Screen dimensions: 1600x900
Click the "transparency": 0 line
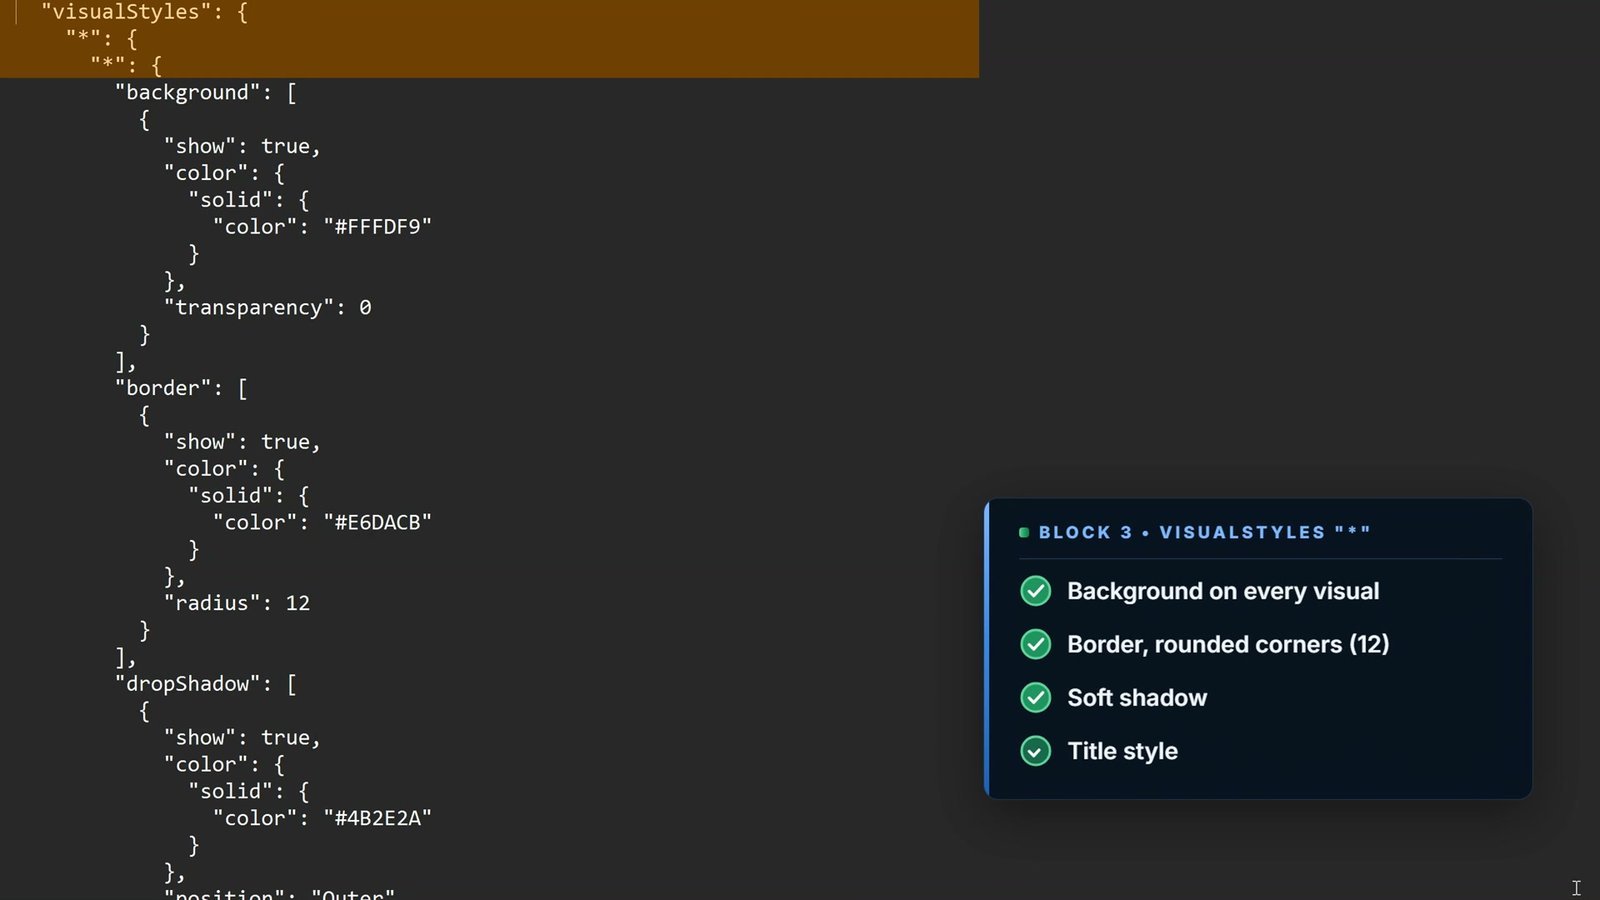pos(267,308)
